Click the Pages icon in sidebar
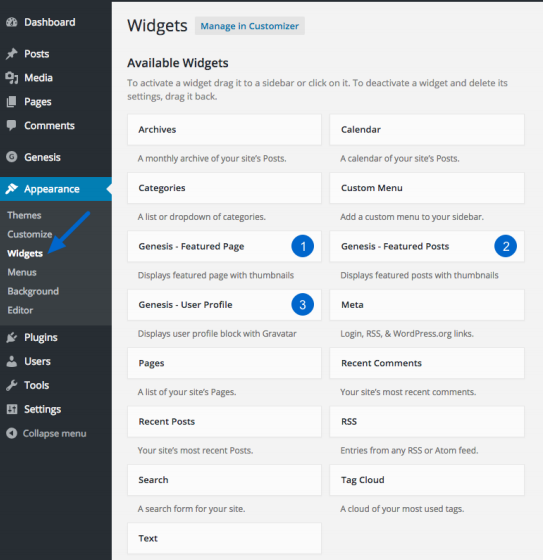This screenshot has width=543, height=560. (x=11, y=102)
